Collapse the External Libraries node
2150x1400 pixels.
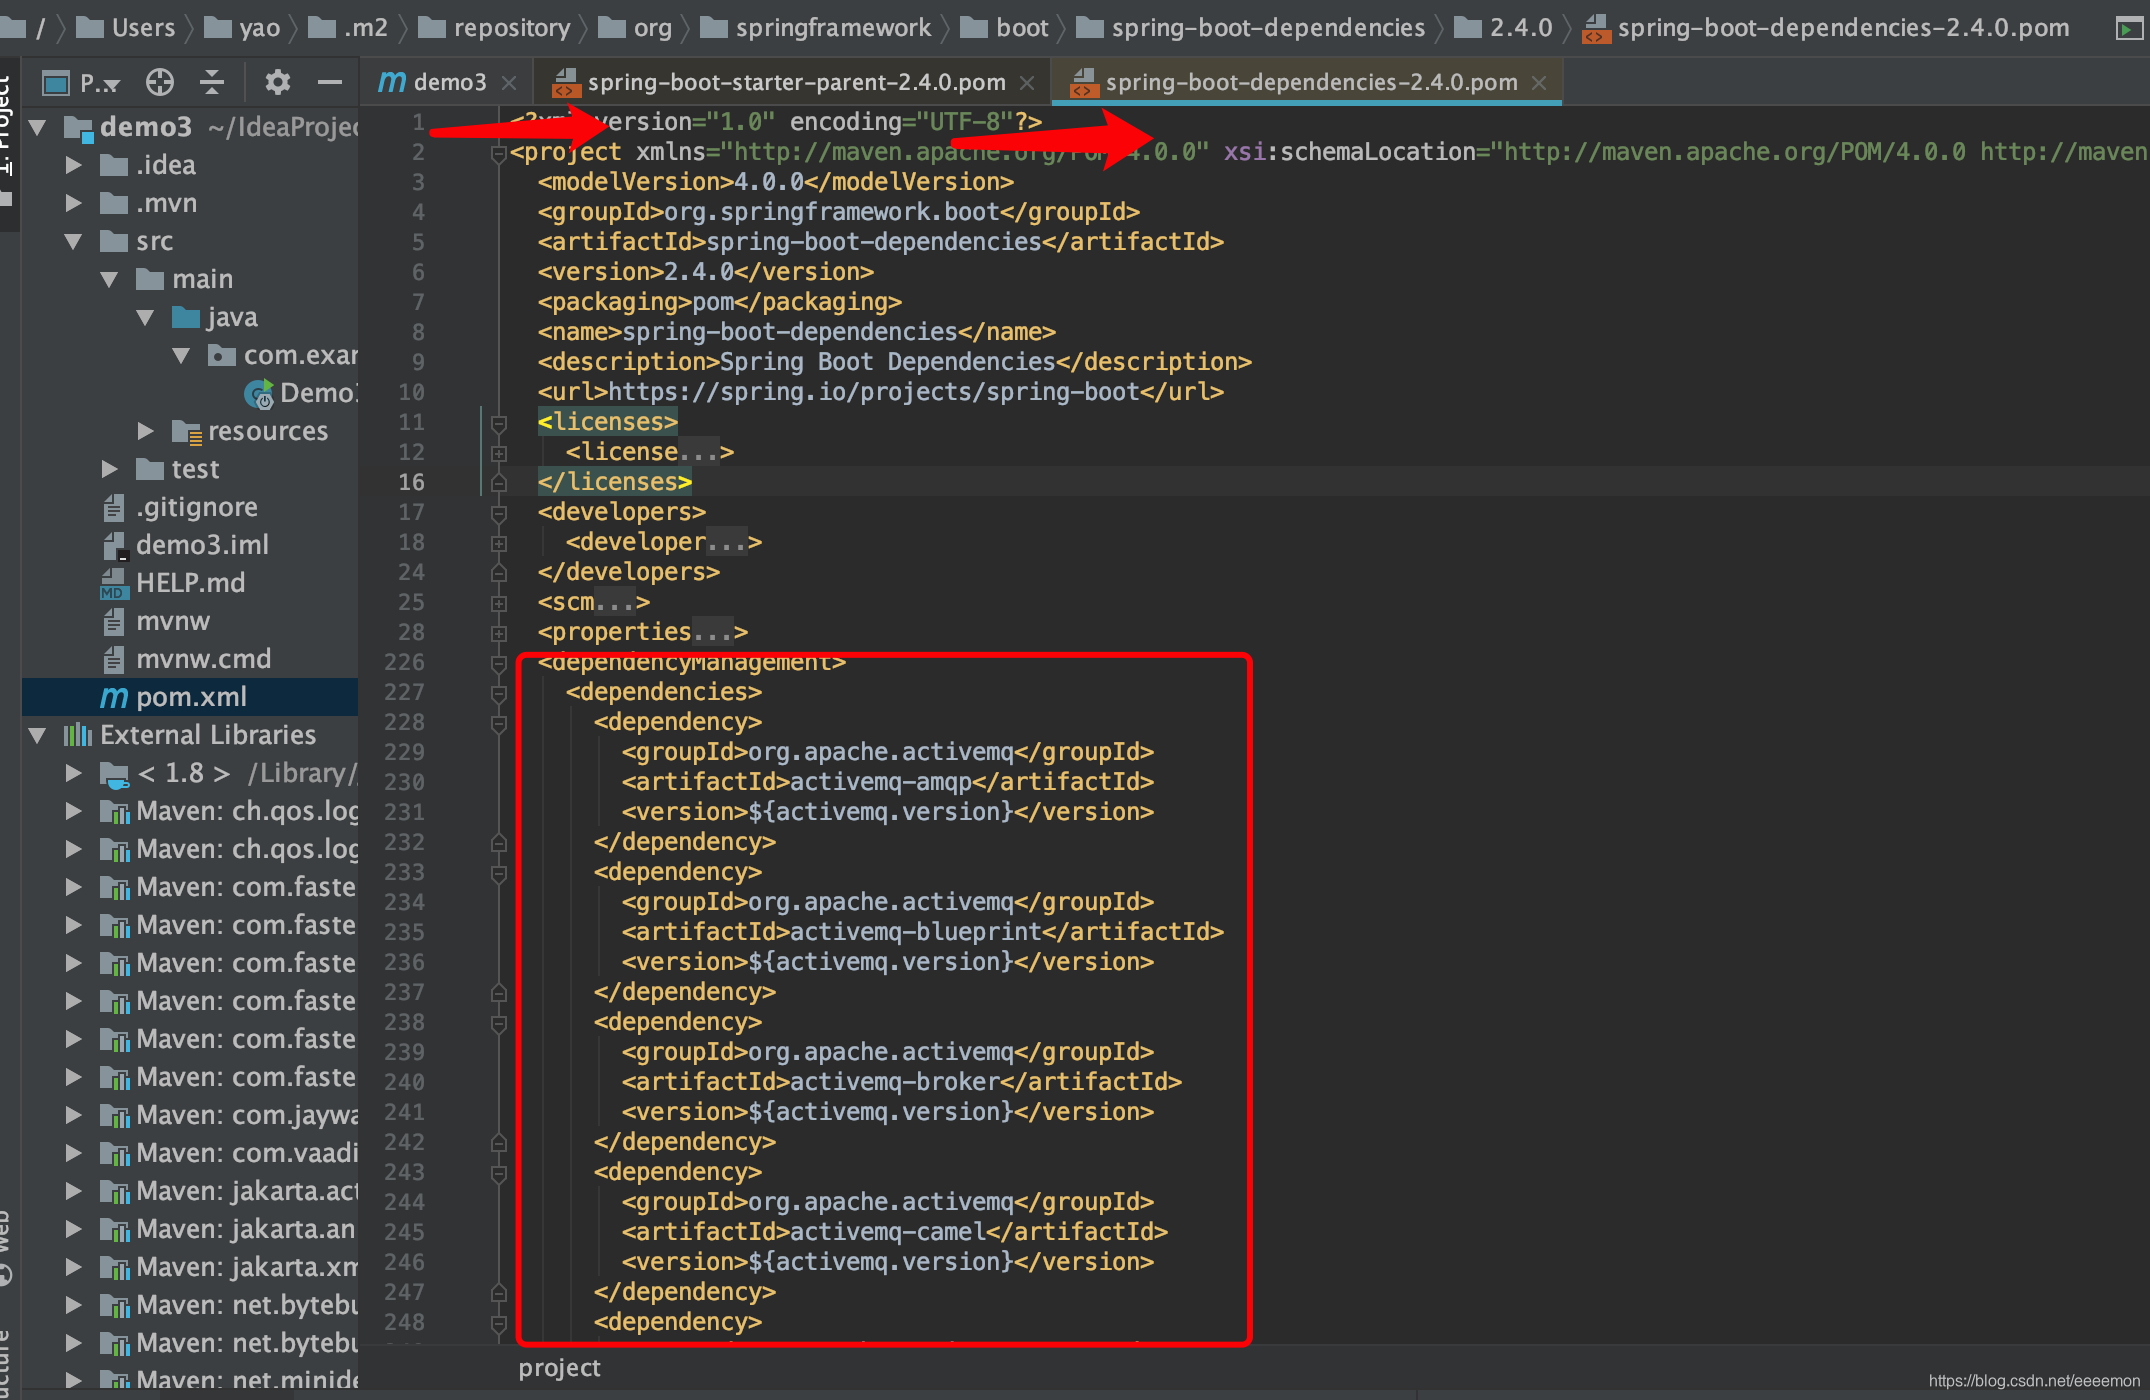tap(38, 735)
